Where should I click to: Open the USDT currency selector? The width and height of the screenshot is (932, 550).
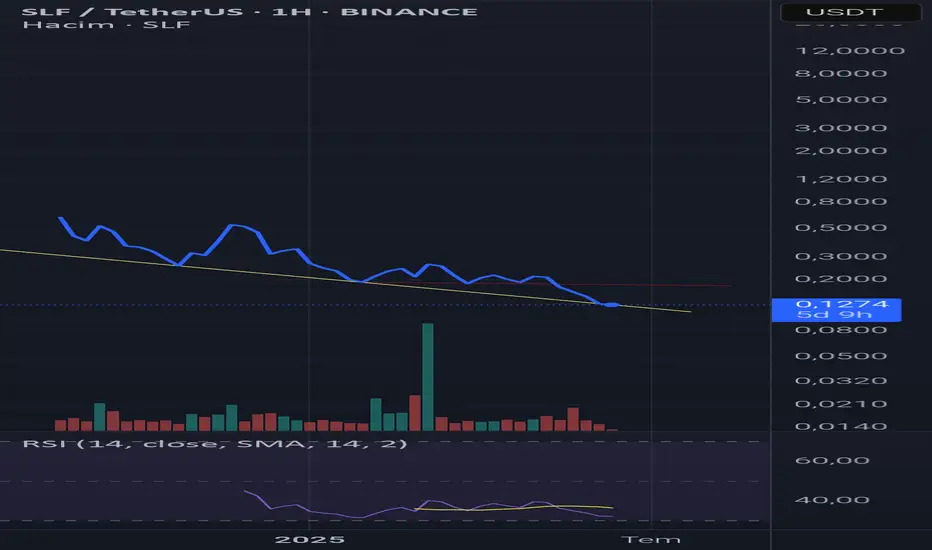coord(850,12)
